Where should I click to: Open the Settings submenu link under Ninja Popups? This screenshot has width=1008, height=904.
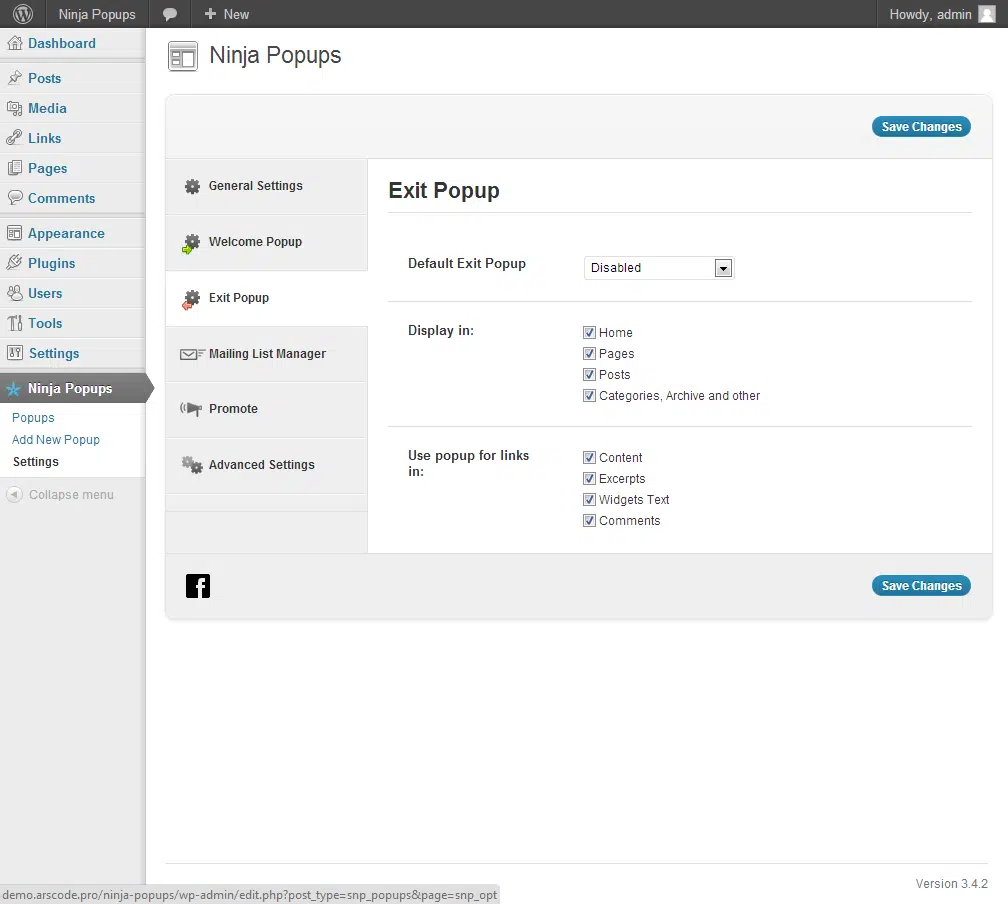(x=36, y=462)
